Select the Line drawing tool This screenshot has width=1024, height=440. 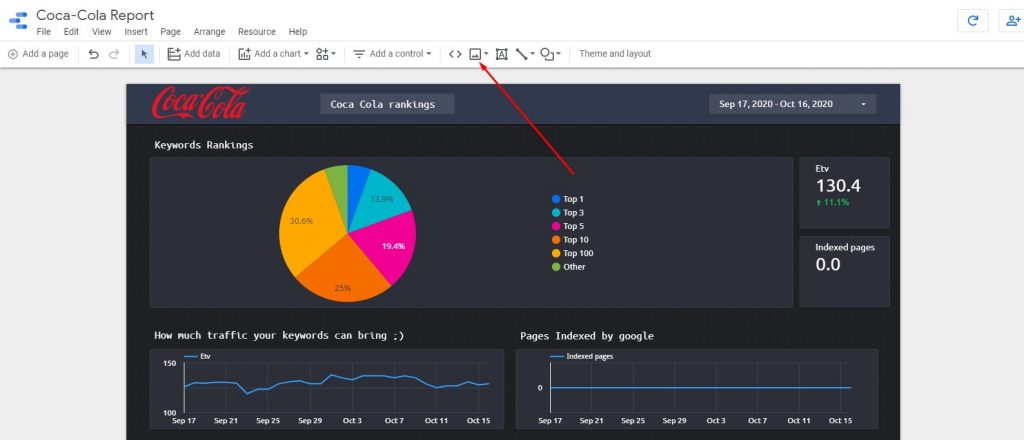(521, 54)
